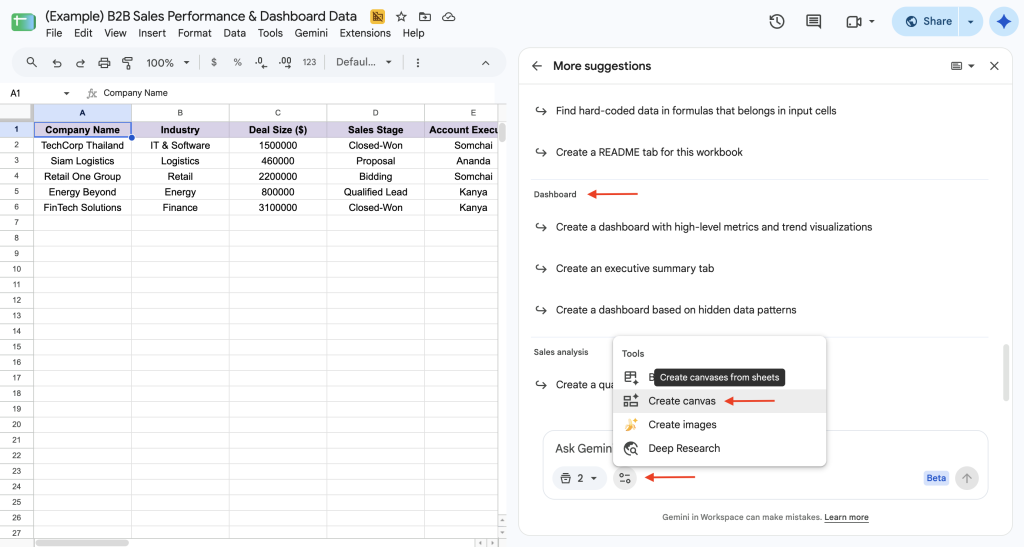Click the document title text
1024x547 pixels.
tap(201, 16)
